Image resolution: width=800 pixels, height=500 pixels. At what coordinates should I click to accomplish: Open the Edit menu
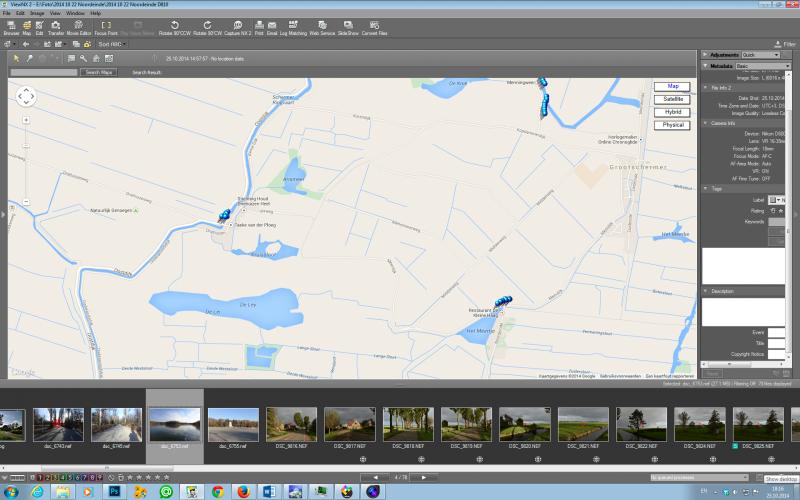pyautogui.click(x=20, y=13)
